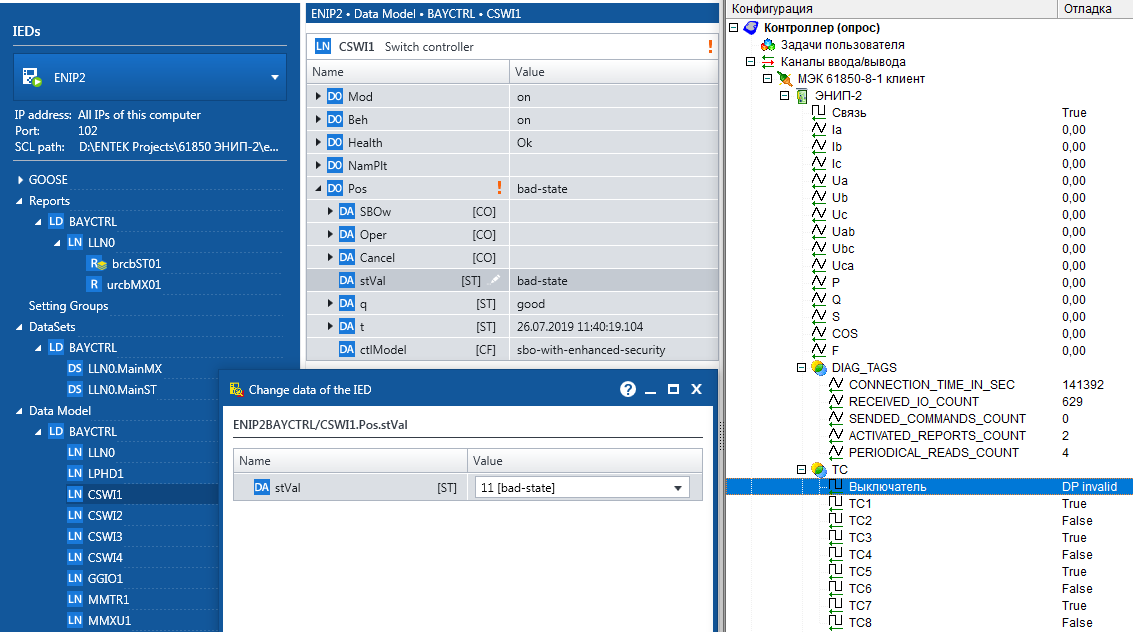Collapse the Pos data object
This screenshot has width=1133, height=632.
click(318, 188)
